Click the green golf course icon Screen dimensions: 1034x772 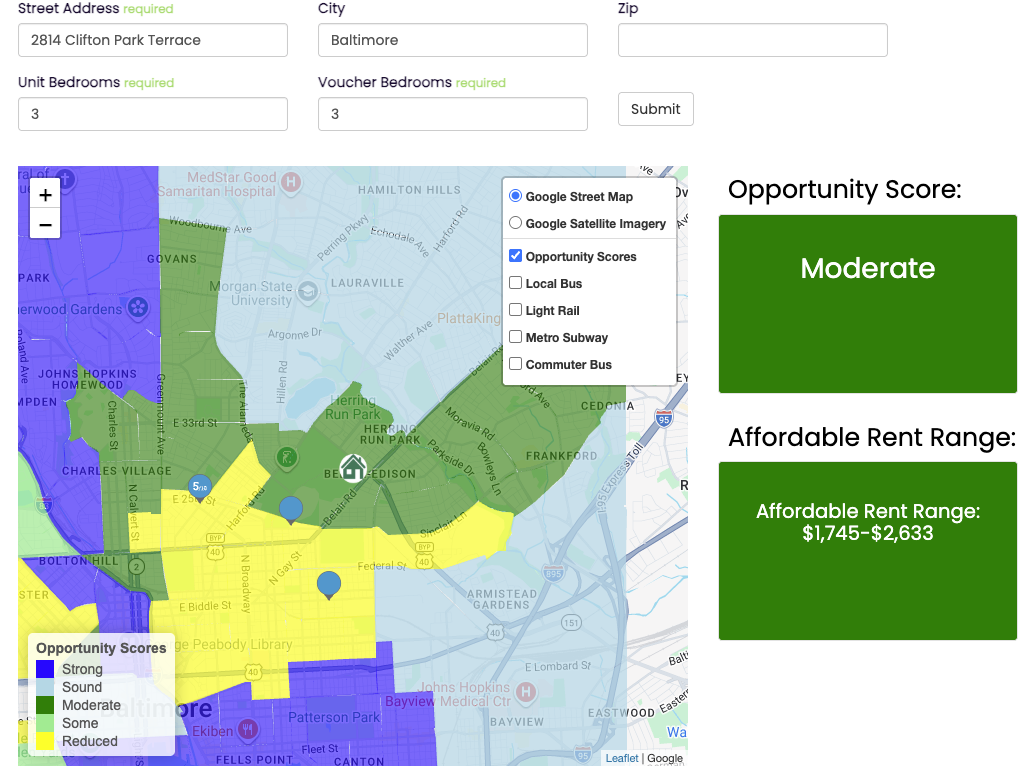pos(287,457)
